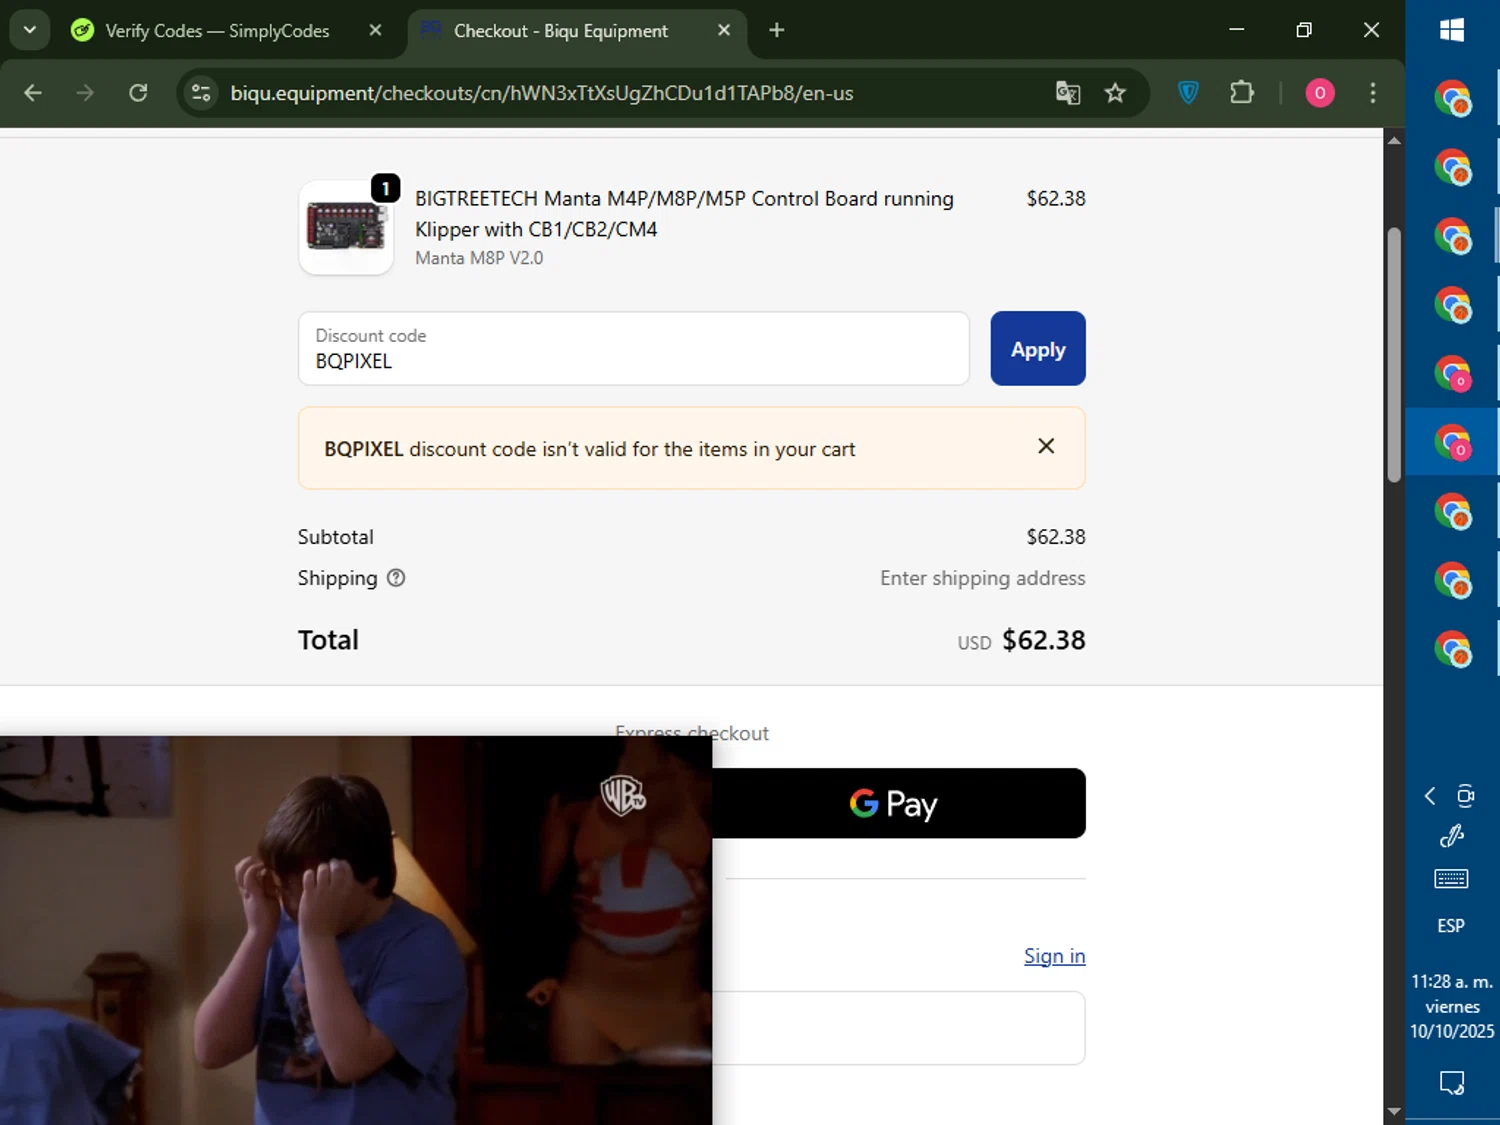The image size is (1500, 1125).
Task: Apply the discount code
Action: pyautogui.click(x=1038, y=348)
